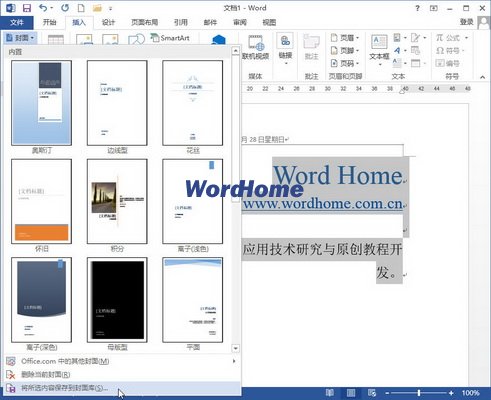Click the WordArt letter A icon
This screenshot has height=400, width=491.
click(397, 51)
